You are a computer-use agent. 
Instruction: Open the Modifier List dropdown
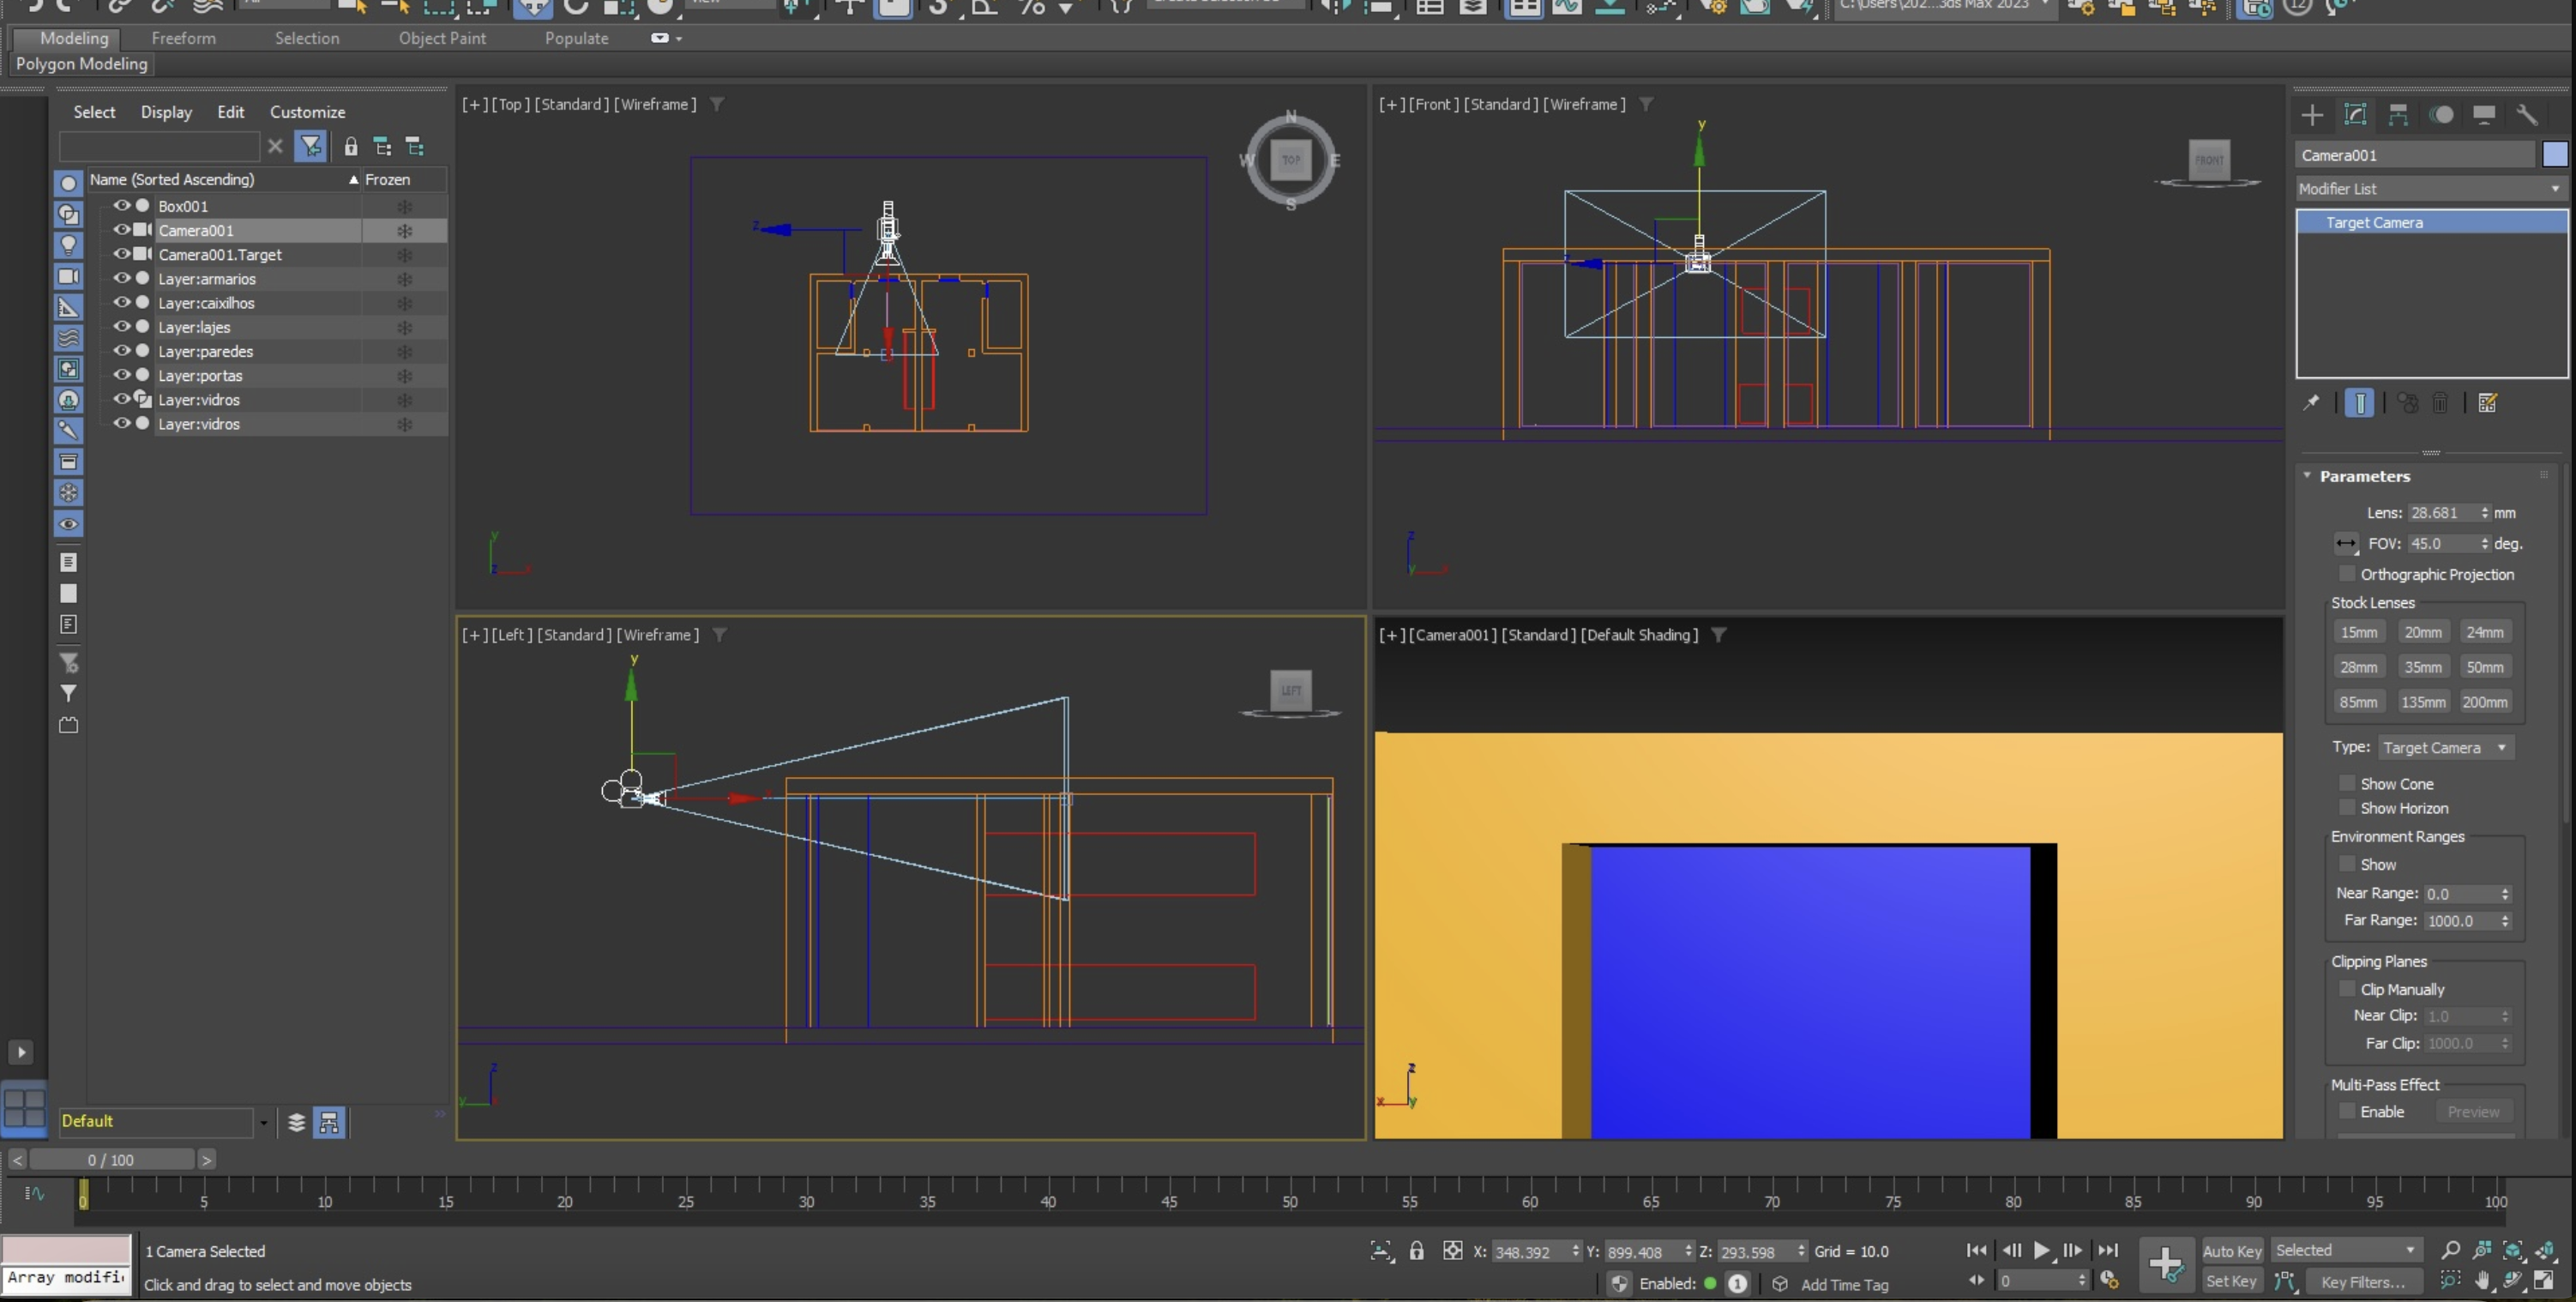point(2430,189)
